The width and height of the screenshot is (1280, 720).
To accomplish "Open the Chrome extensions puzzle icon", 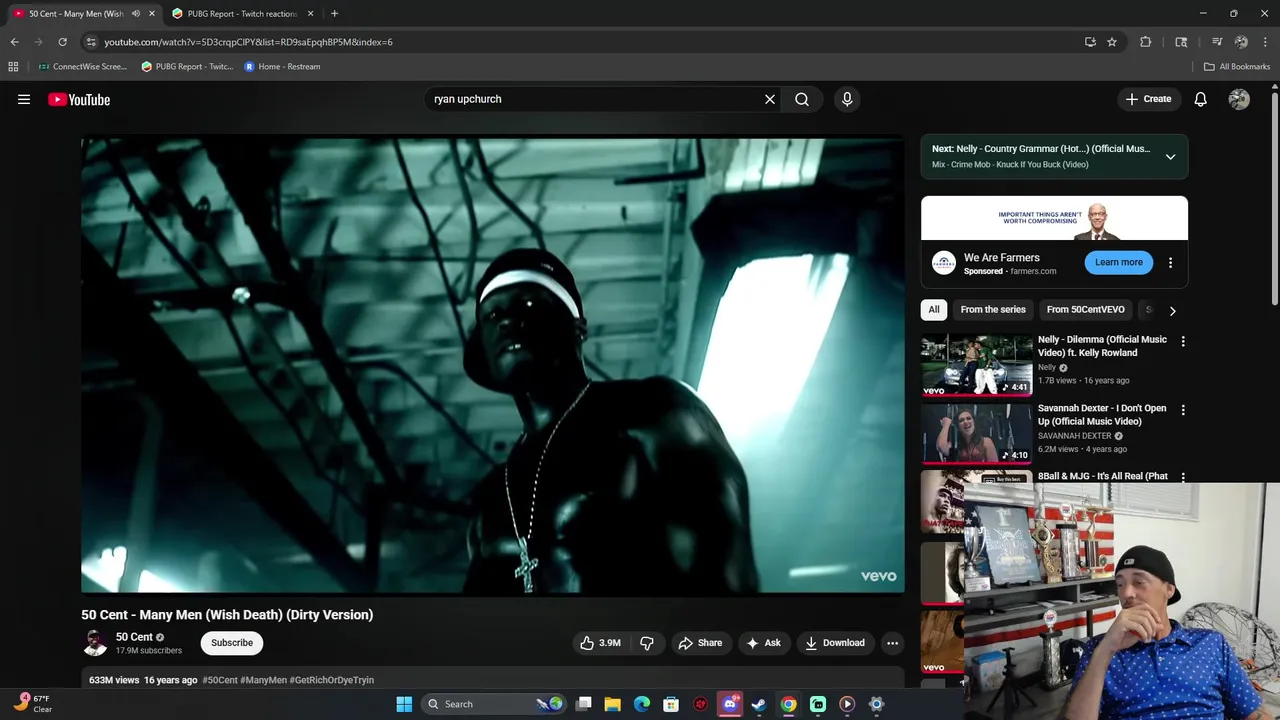I will [1146, 42].
